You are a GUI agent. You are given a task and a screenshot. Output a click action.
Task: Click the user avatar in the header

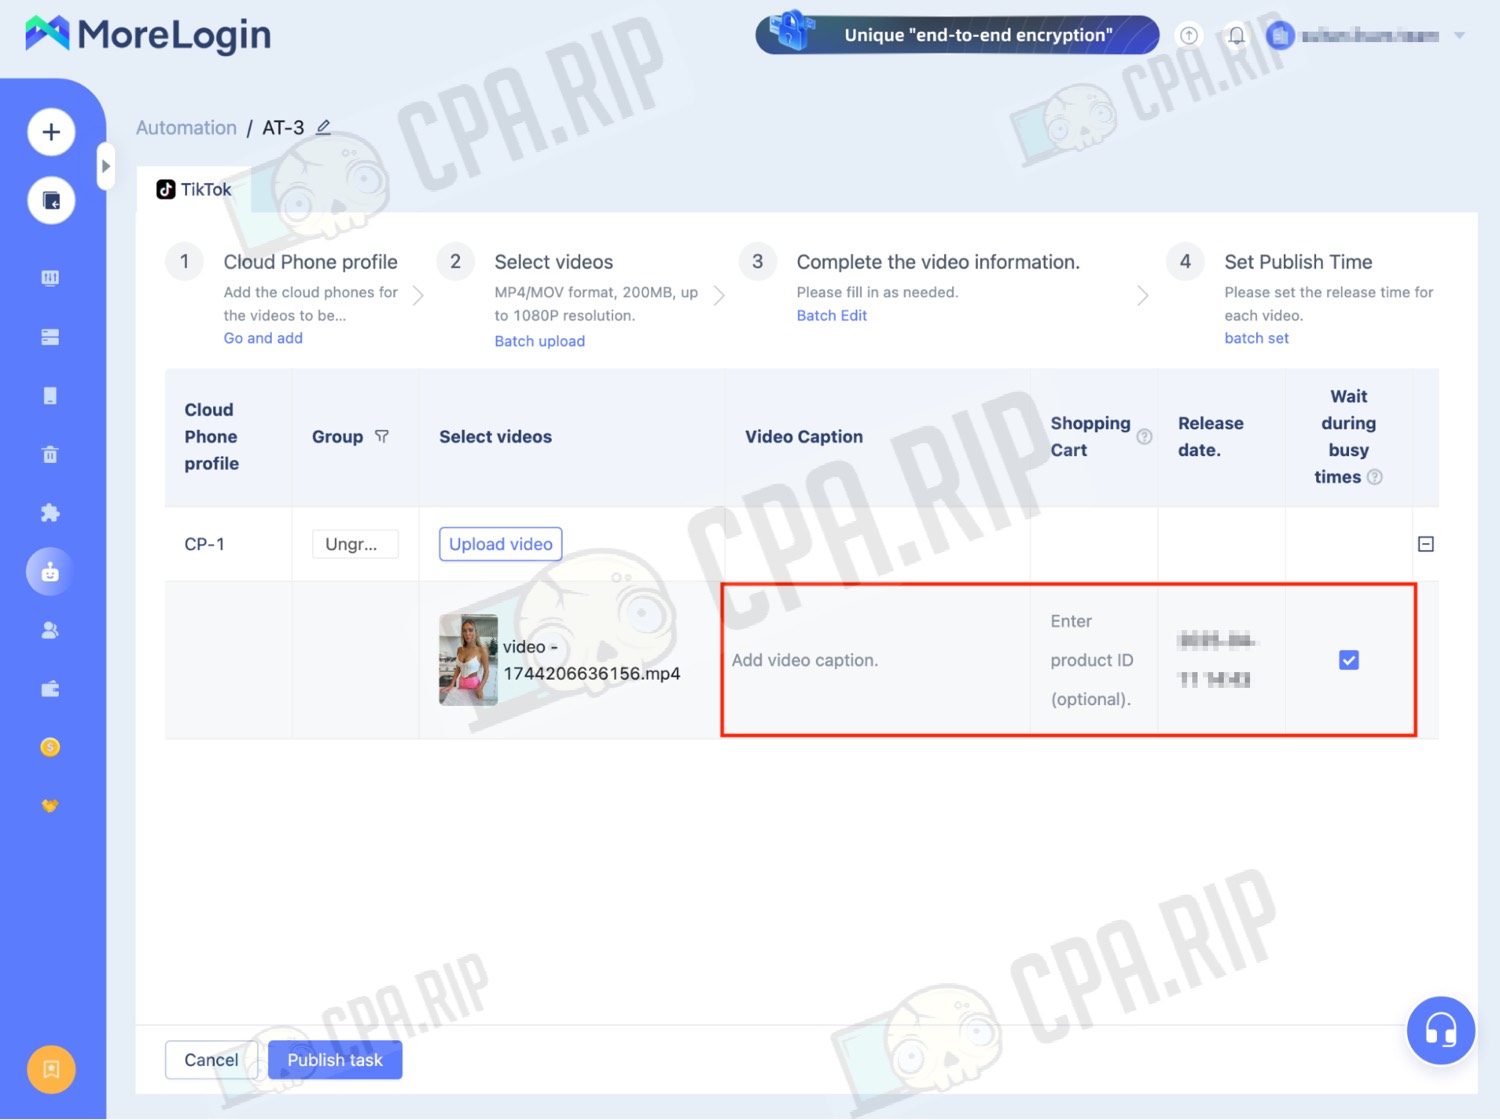(1280, 35)
